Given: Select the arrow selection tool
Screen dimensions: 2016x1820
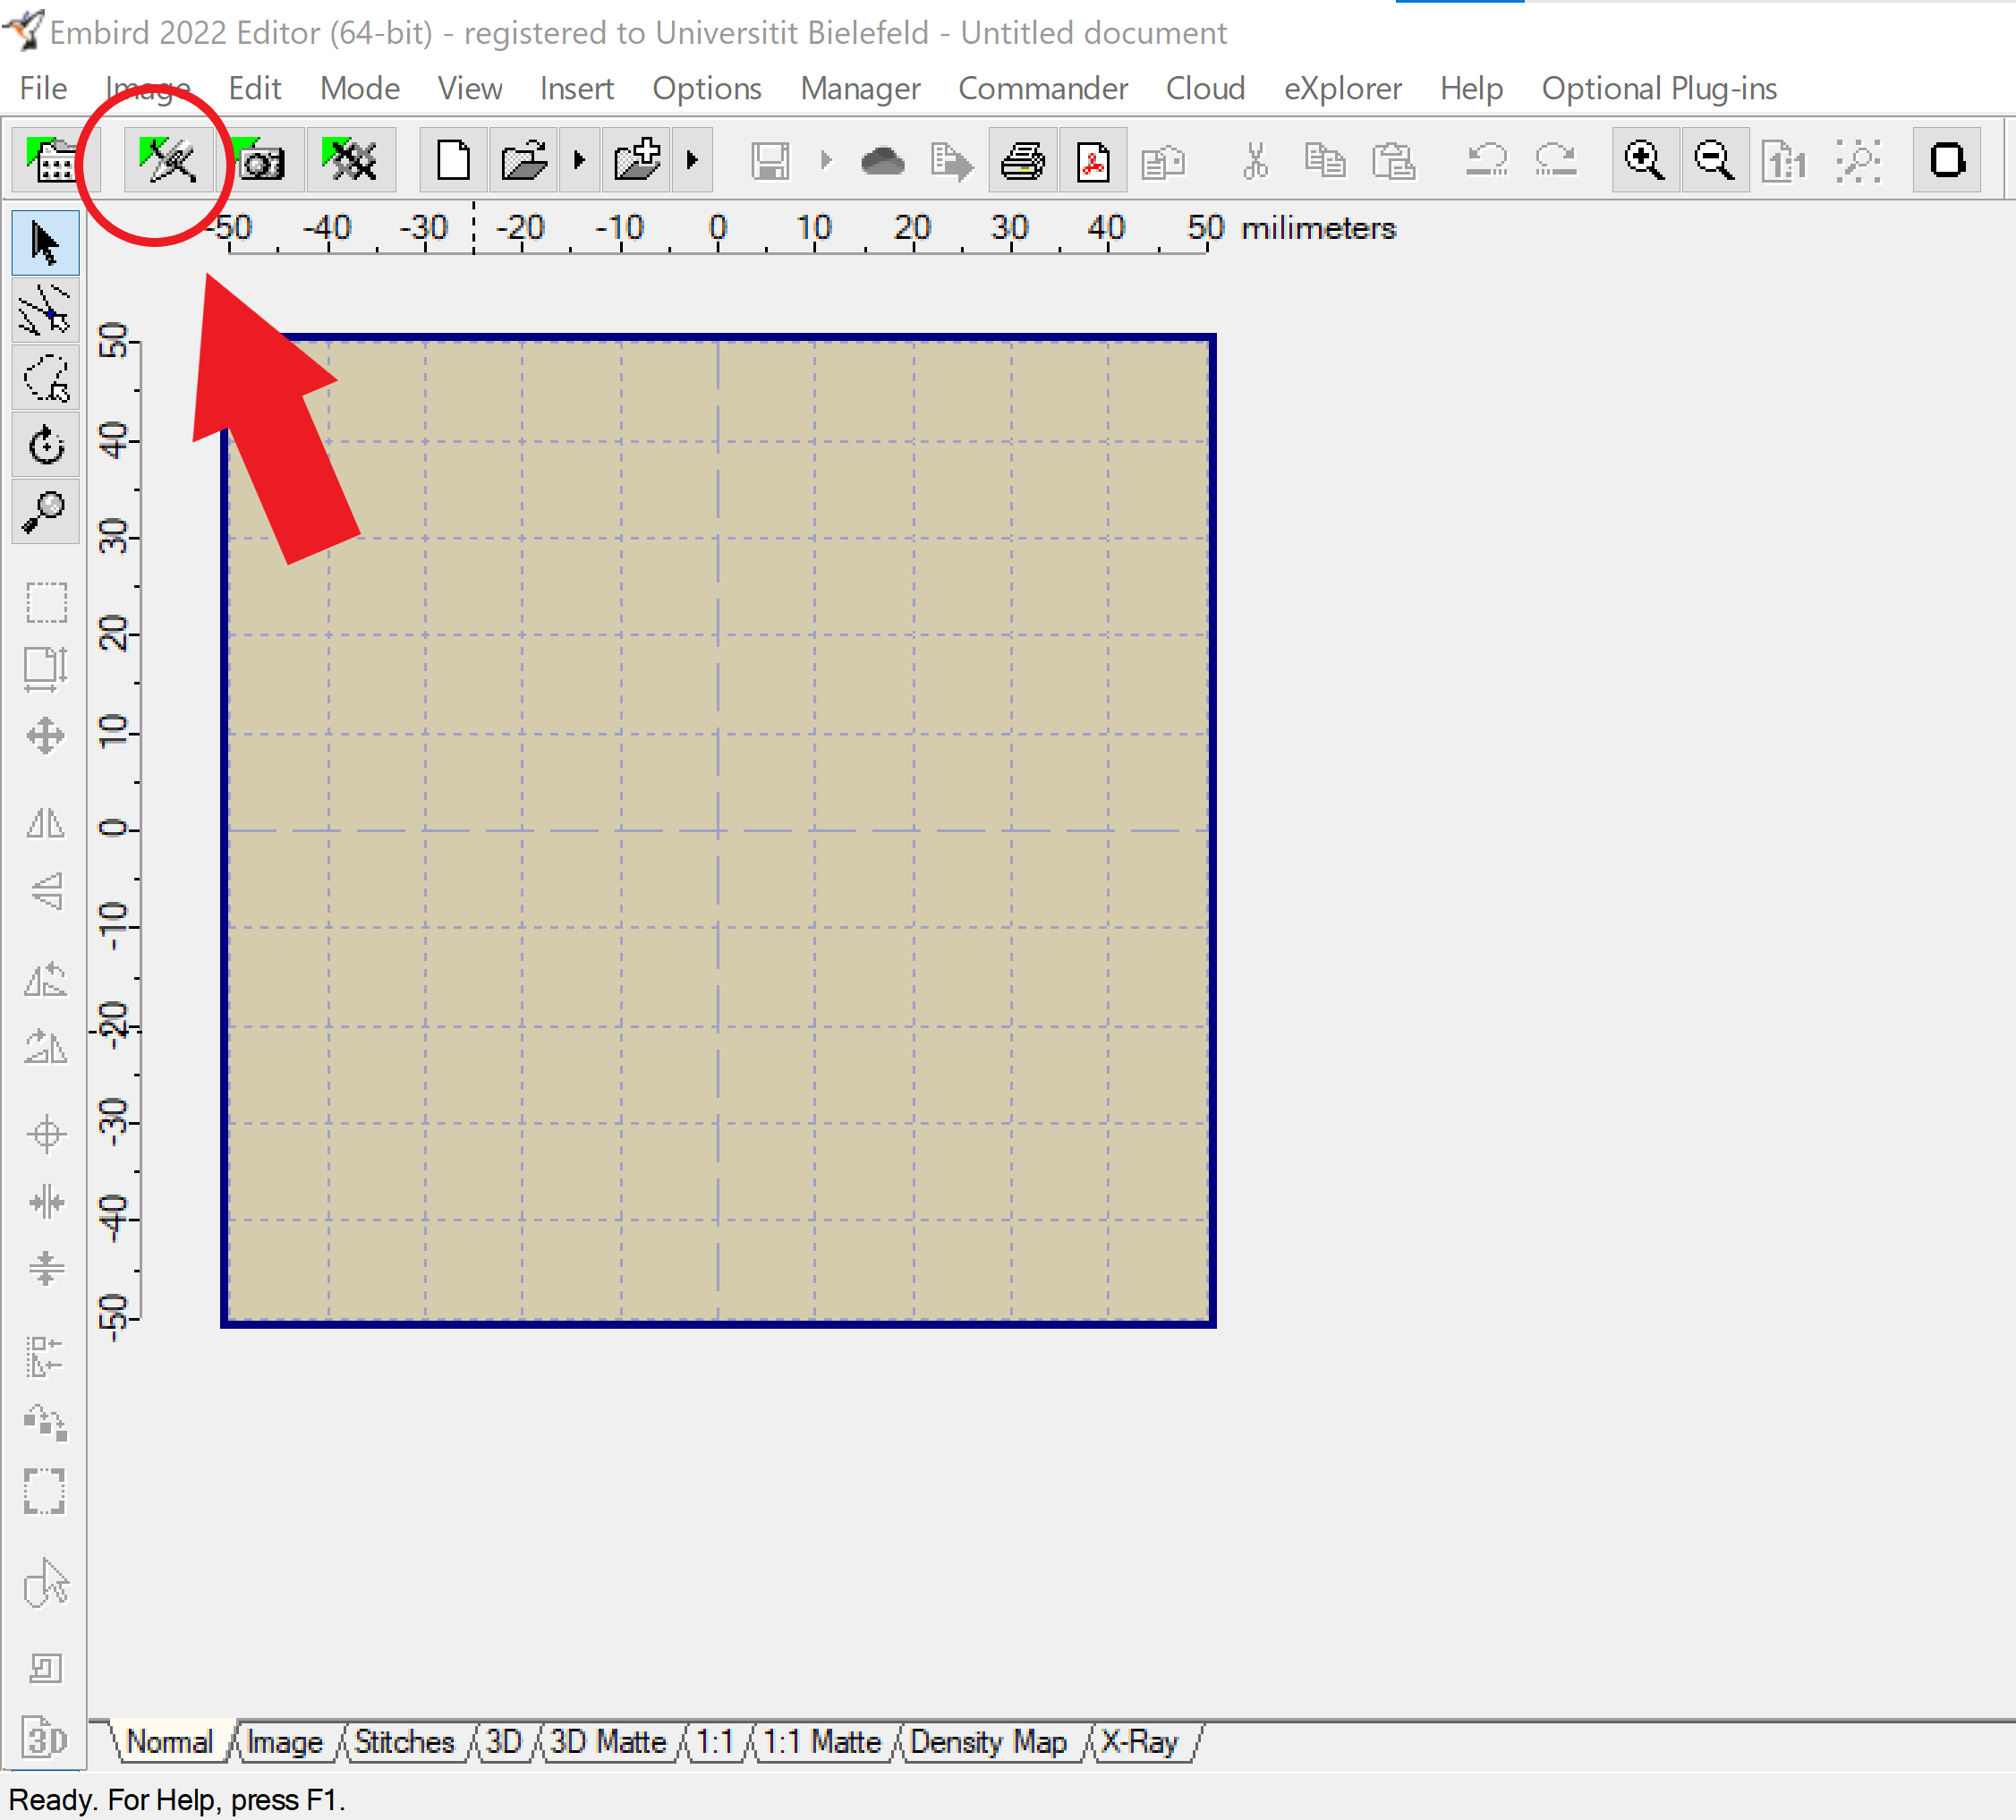Looking at the screenshot, I should click(x=45, y=242).
